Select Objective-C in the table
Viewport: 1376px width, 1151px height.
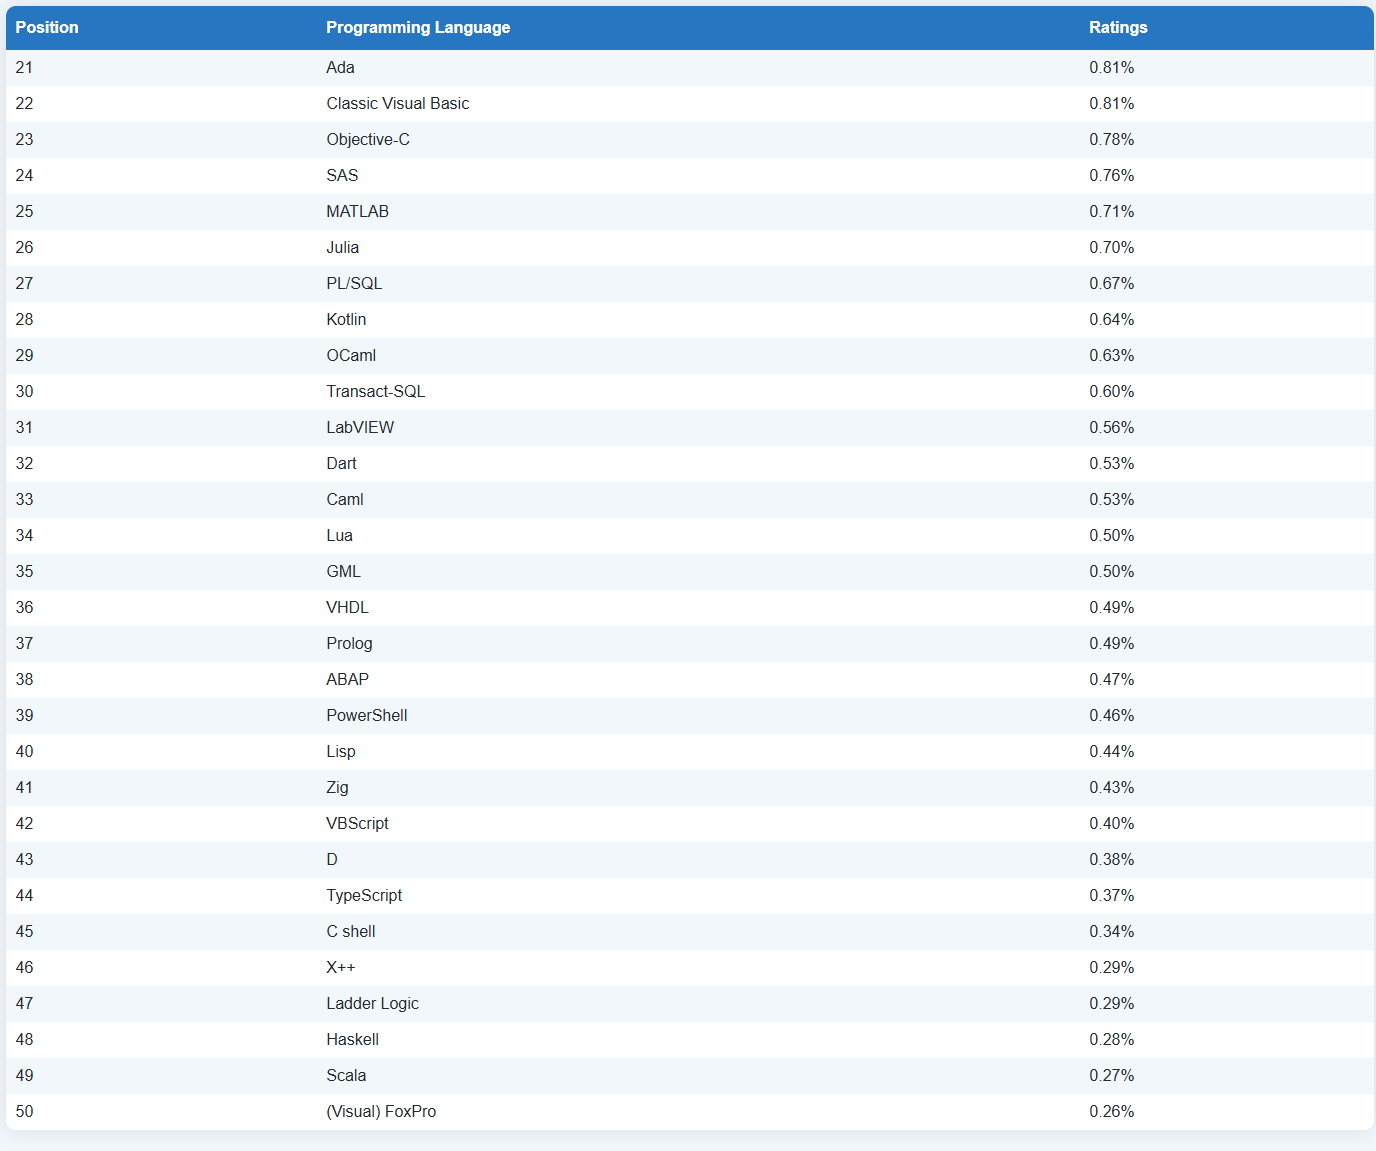(x=368, y=139)
